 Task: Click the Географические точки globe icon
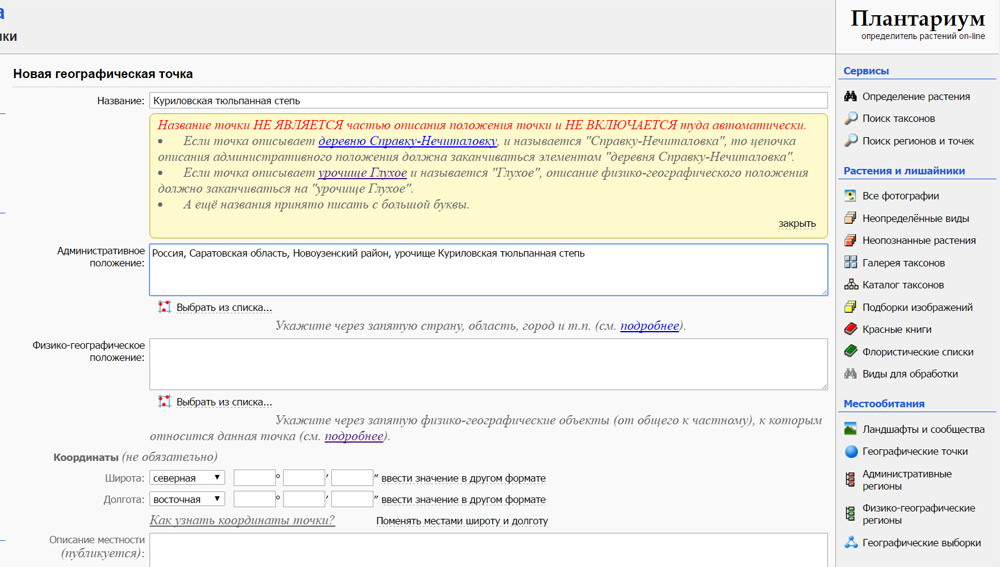tap(851, 451)
